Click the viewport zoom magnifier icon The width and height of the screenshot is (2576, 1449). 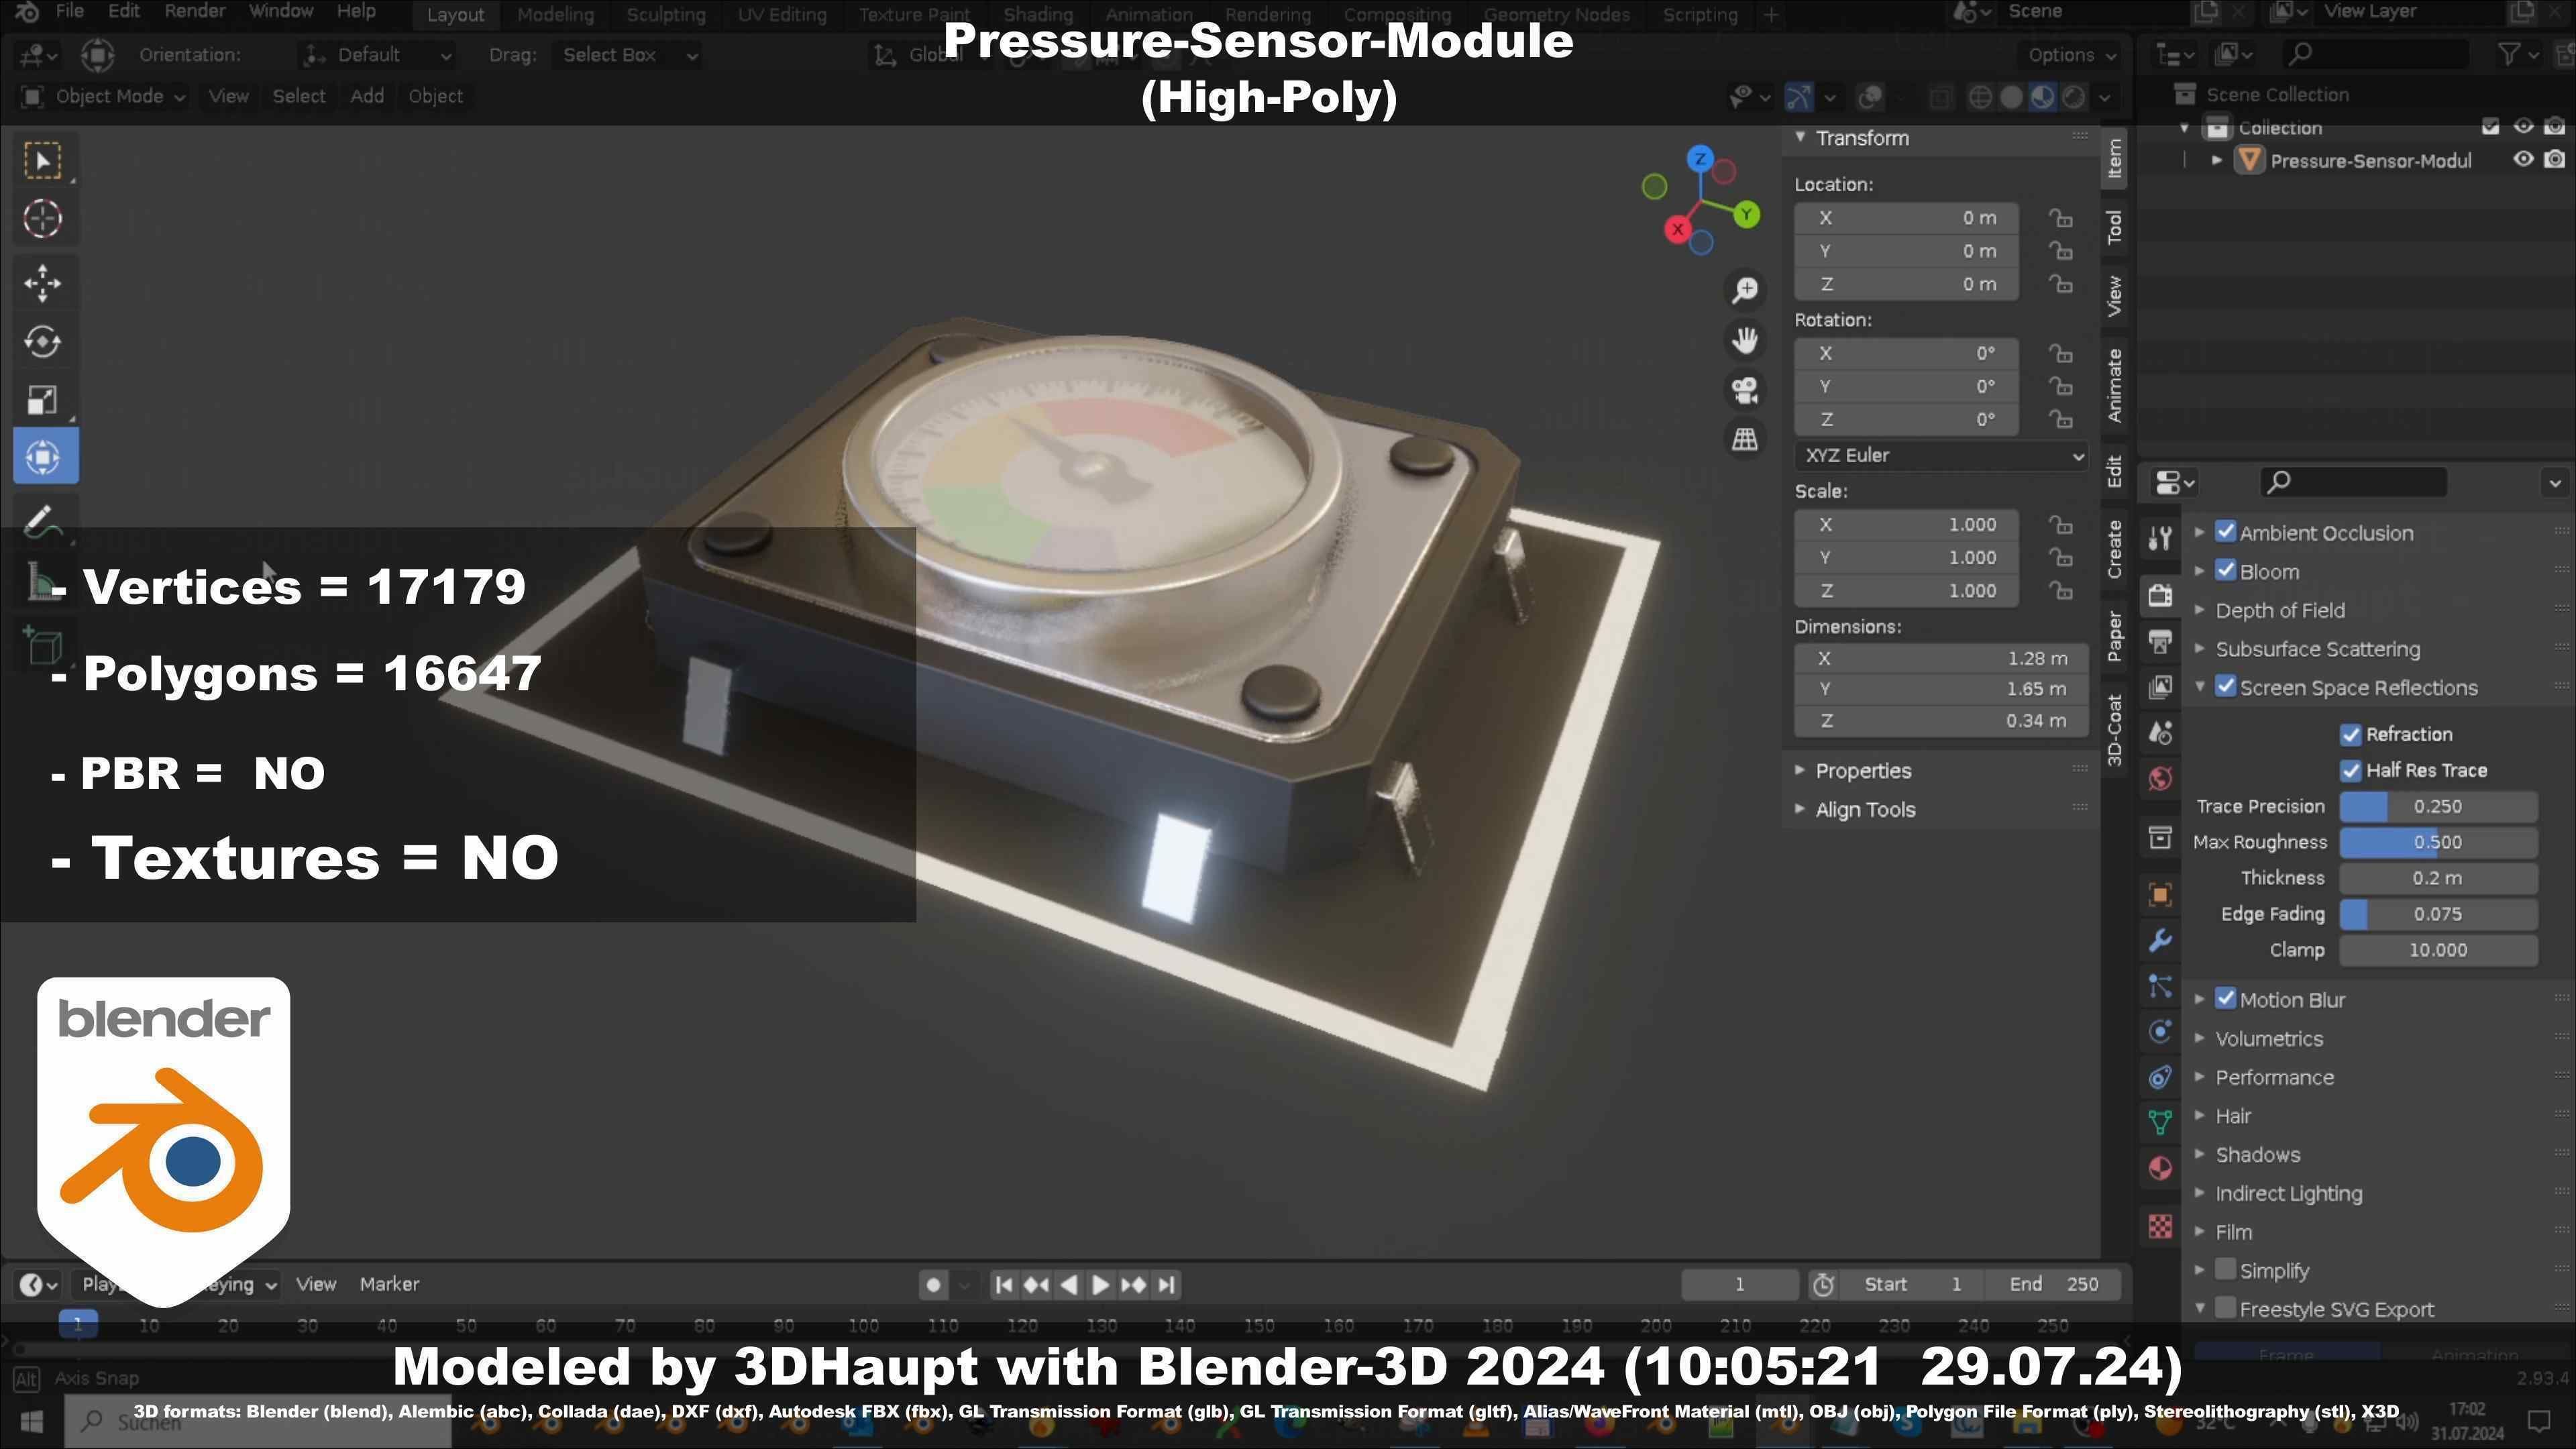click(x=1745, y=290)
